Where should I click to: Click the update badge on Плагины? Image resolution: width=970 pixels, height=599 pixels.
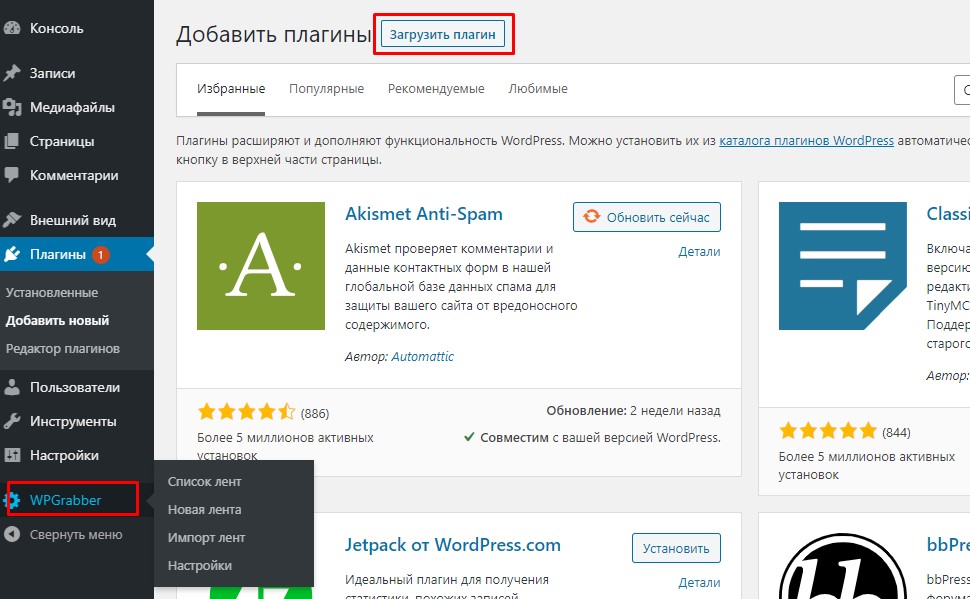coord(101,254)
